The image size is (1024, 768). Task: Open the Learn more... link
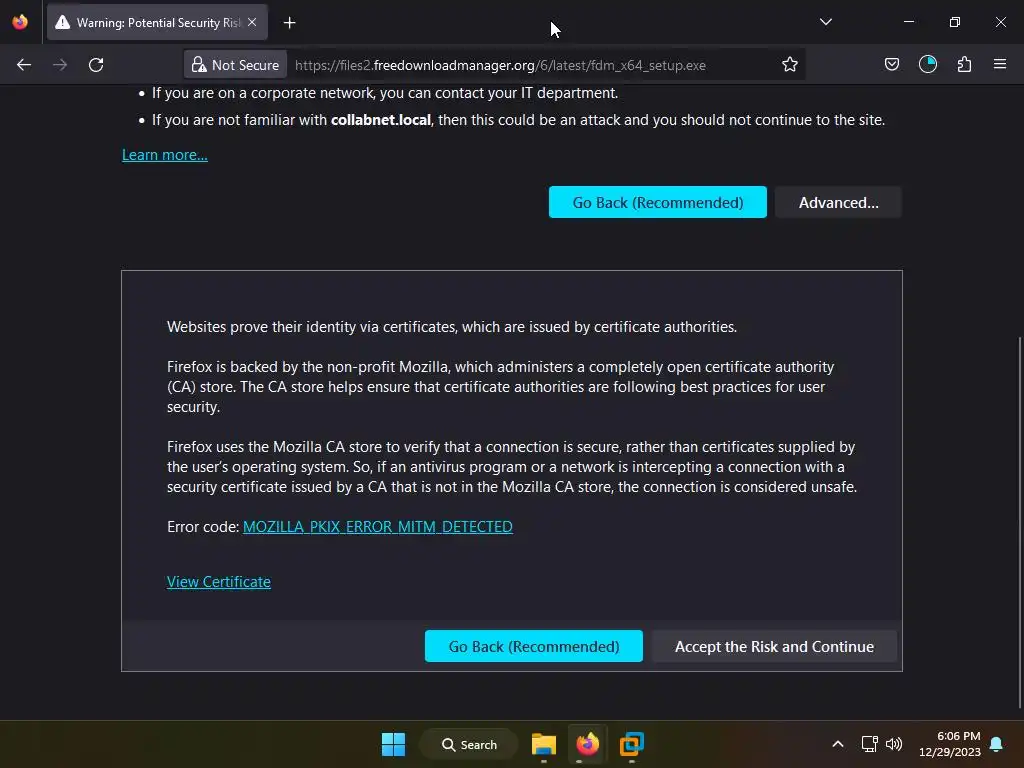[165, 155]
